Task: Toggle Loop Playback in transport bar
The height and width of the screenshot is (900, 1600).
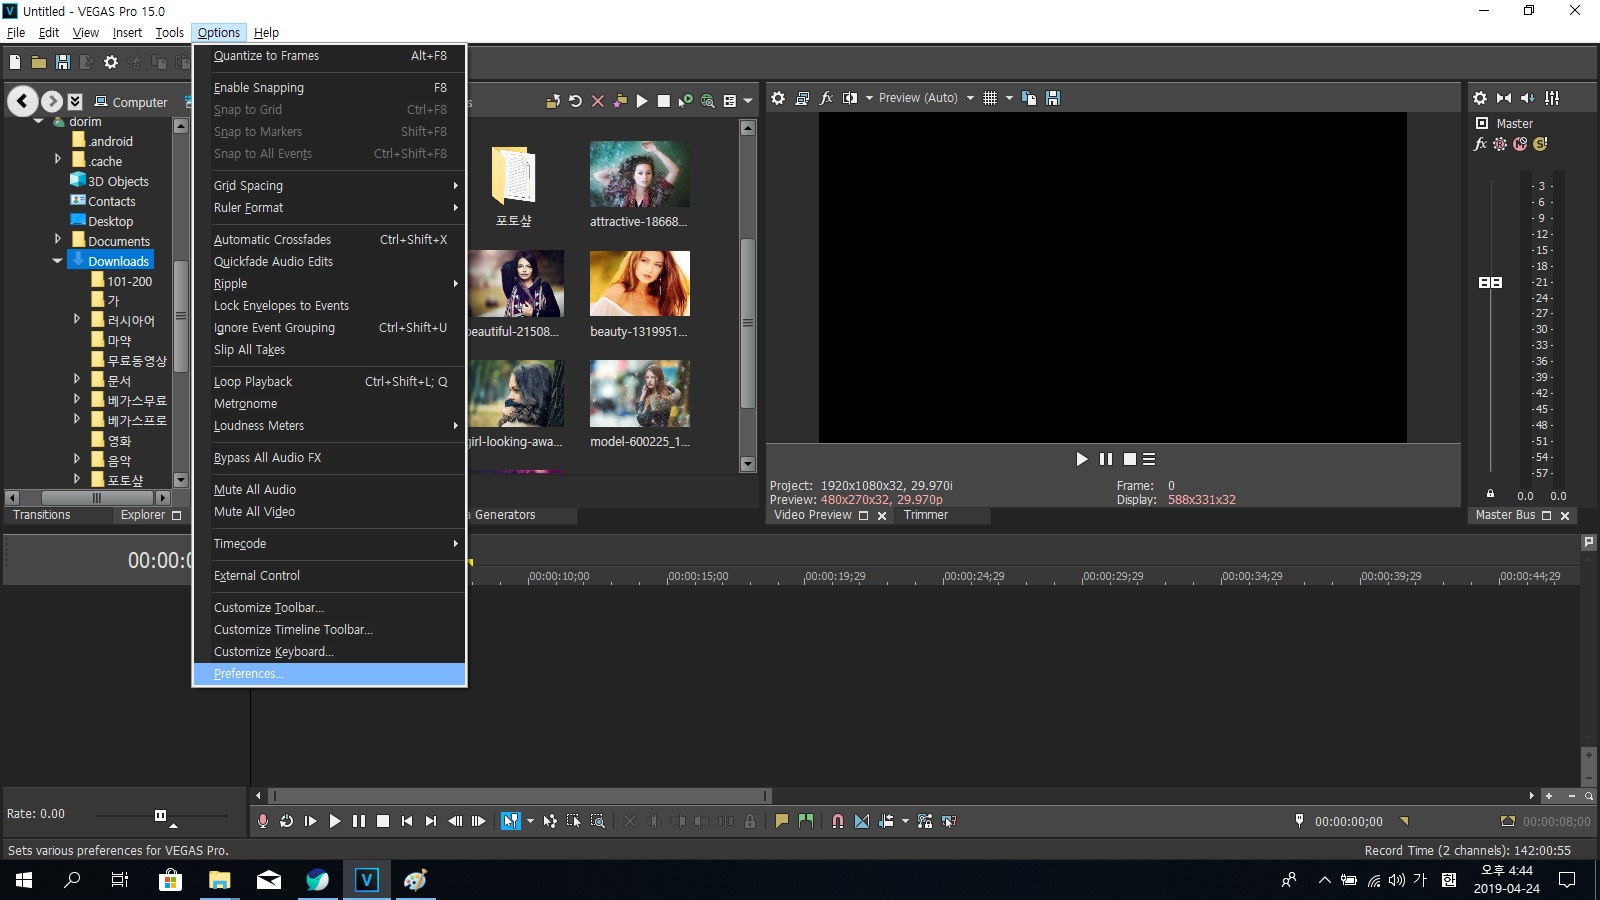Action: tap(287, 821)
